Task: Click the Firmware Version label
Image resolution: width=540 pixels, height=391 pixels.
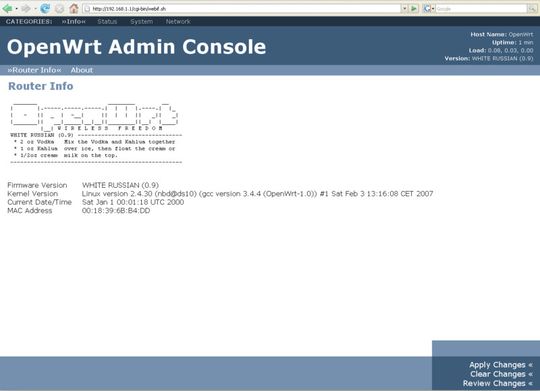Action: pos(37,185)
